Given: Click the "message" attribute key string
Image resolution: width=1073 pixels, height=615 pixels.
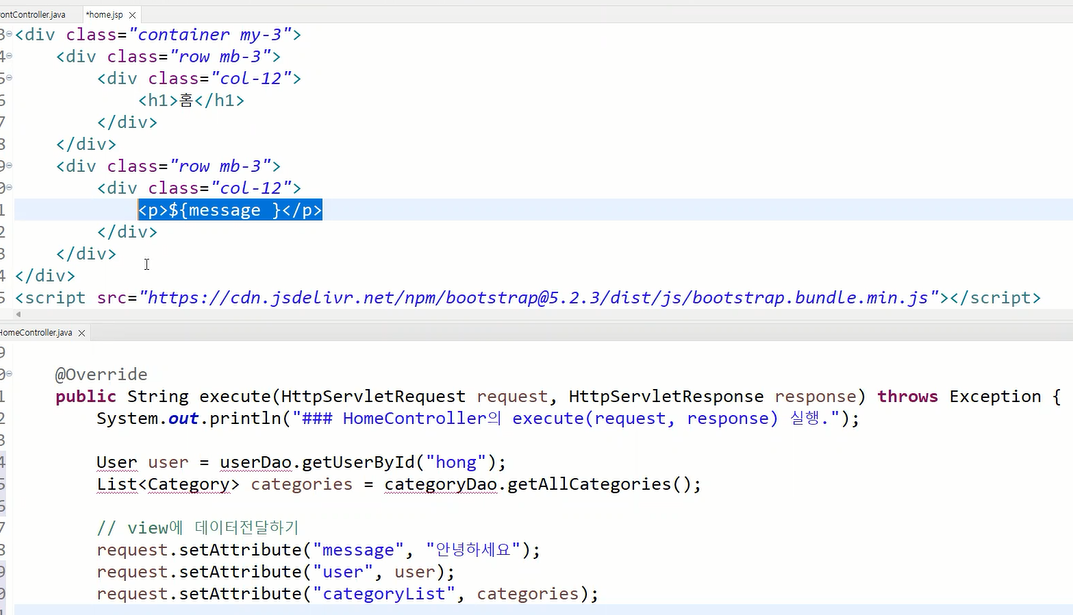Looking at the screenshot, I should (359, 550).
